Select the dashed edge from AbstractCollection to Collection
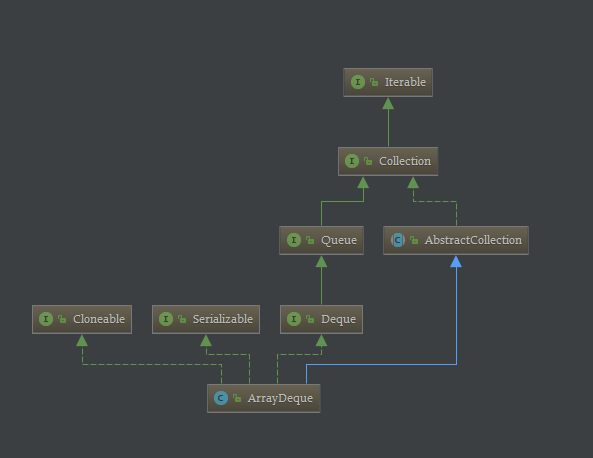The image size is (593, 458). (x=435, y=202)
